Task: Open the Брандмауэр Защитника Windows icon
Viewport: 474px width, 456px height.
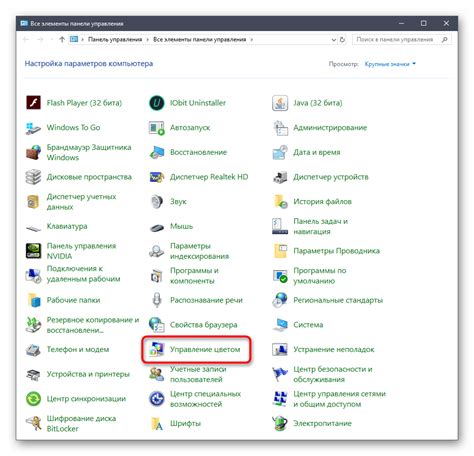Action: coord(33,152)
